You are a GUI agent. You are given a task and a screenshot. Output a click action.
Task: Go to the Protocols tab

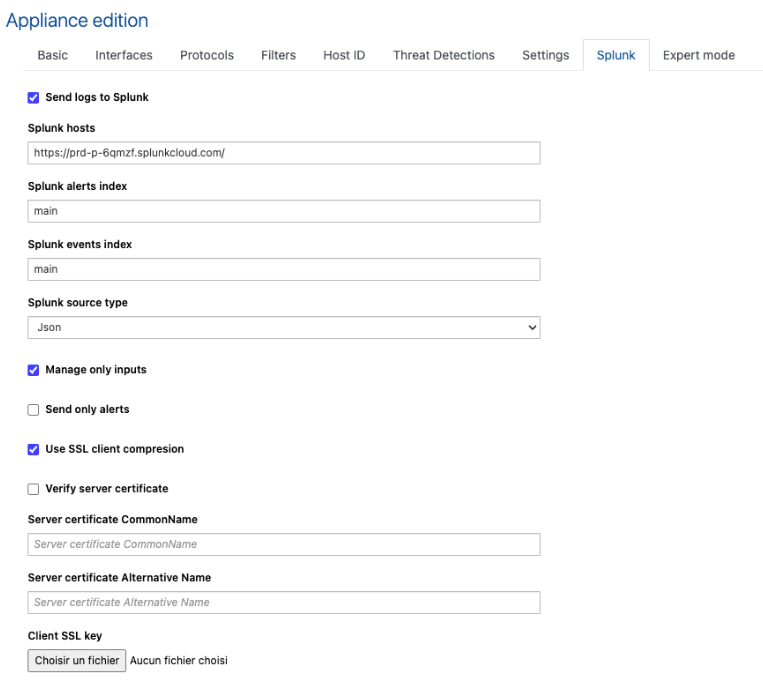click(207, 55)
